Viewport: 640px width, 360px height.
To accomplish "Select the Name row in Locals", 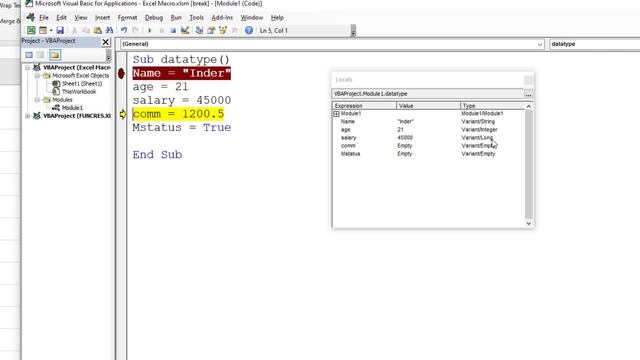I will click(429, 122).
